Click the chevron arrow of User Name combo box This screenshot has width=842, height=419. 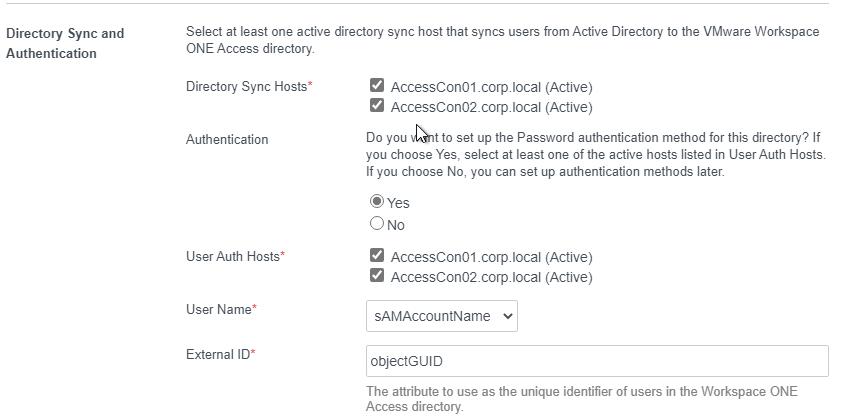tap(507, 316)
